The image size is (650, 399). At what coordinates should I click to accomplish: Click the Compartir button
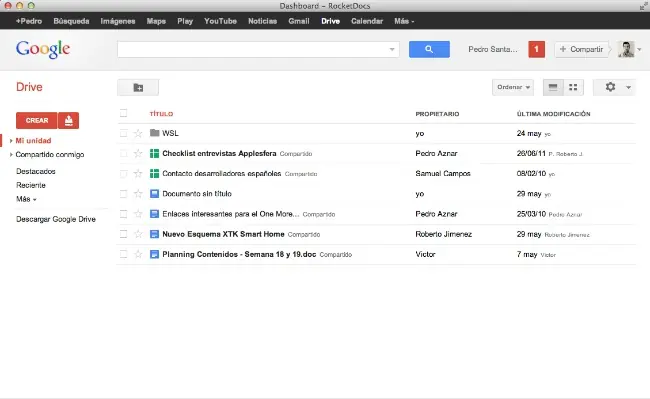click(x=582, y=49)
